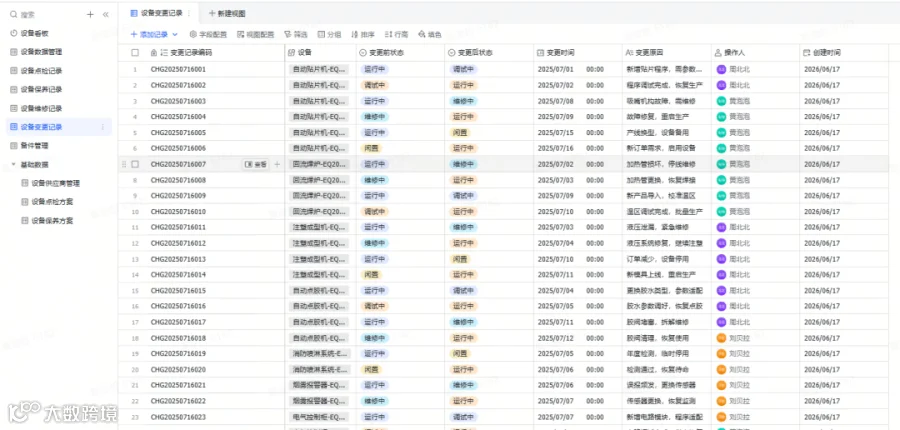
Task: Click the drag handle of row CHG20250716007
Action: point(124,164)
